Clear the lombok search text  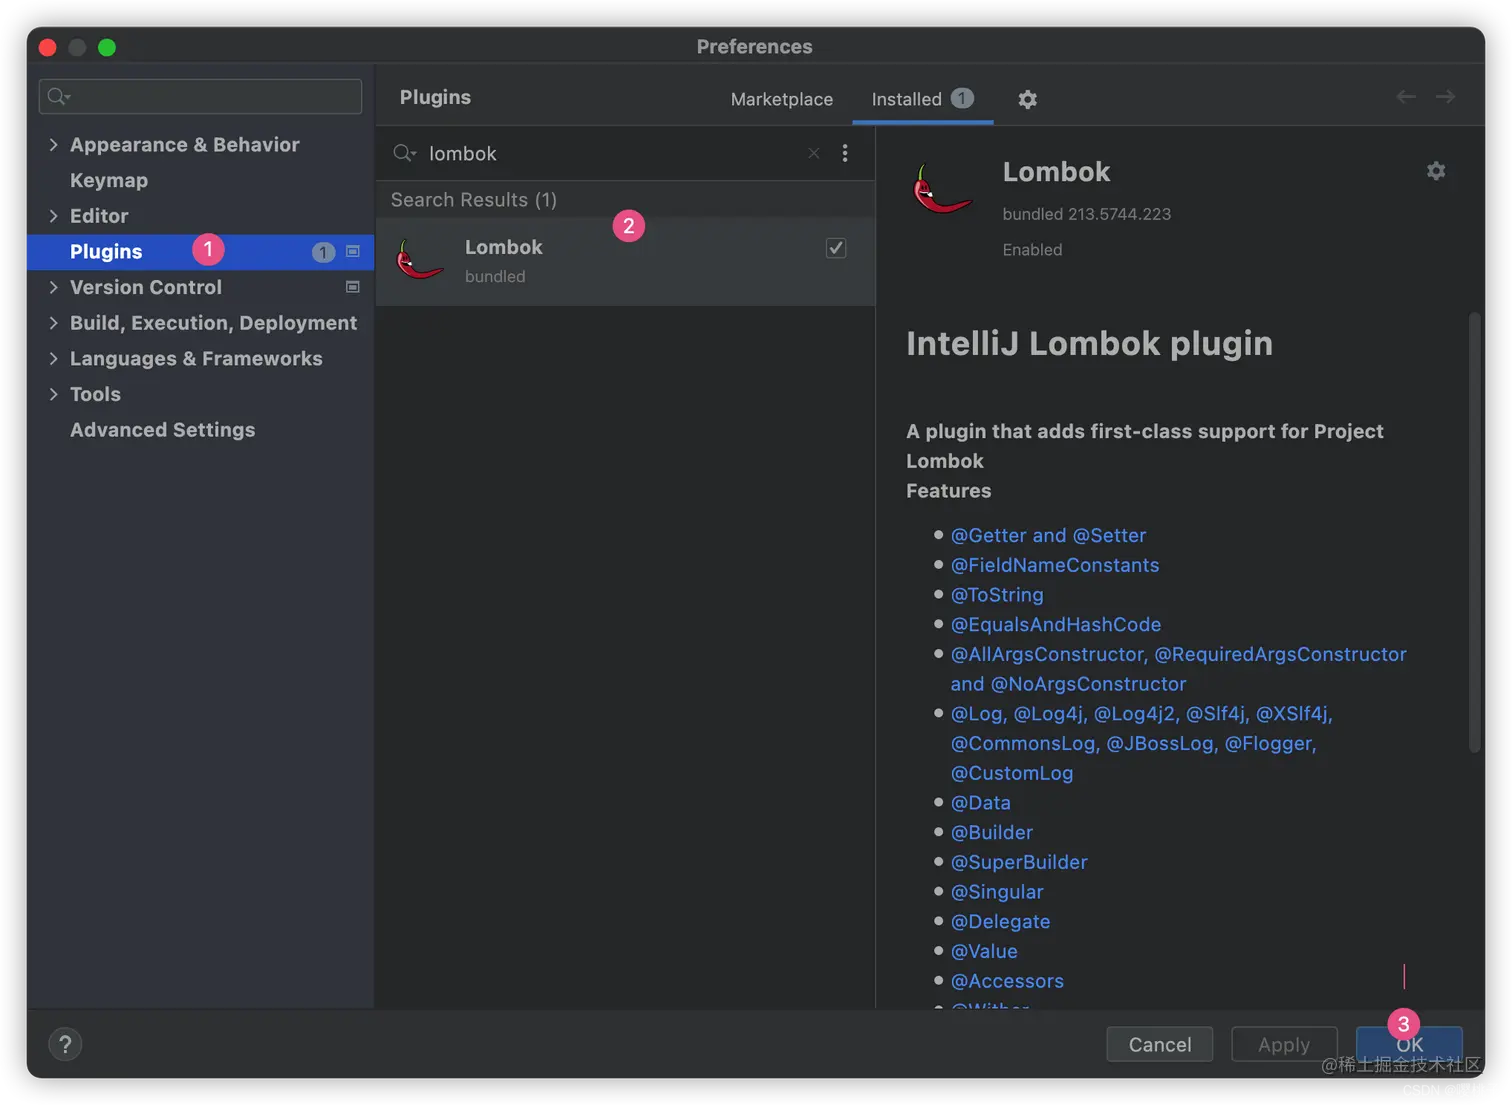tap(814, 153)
